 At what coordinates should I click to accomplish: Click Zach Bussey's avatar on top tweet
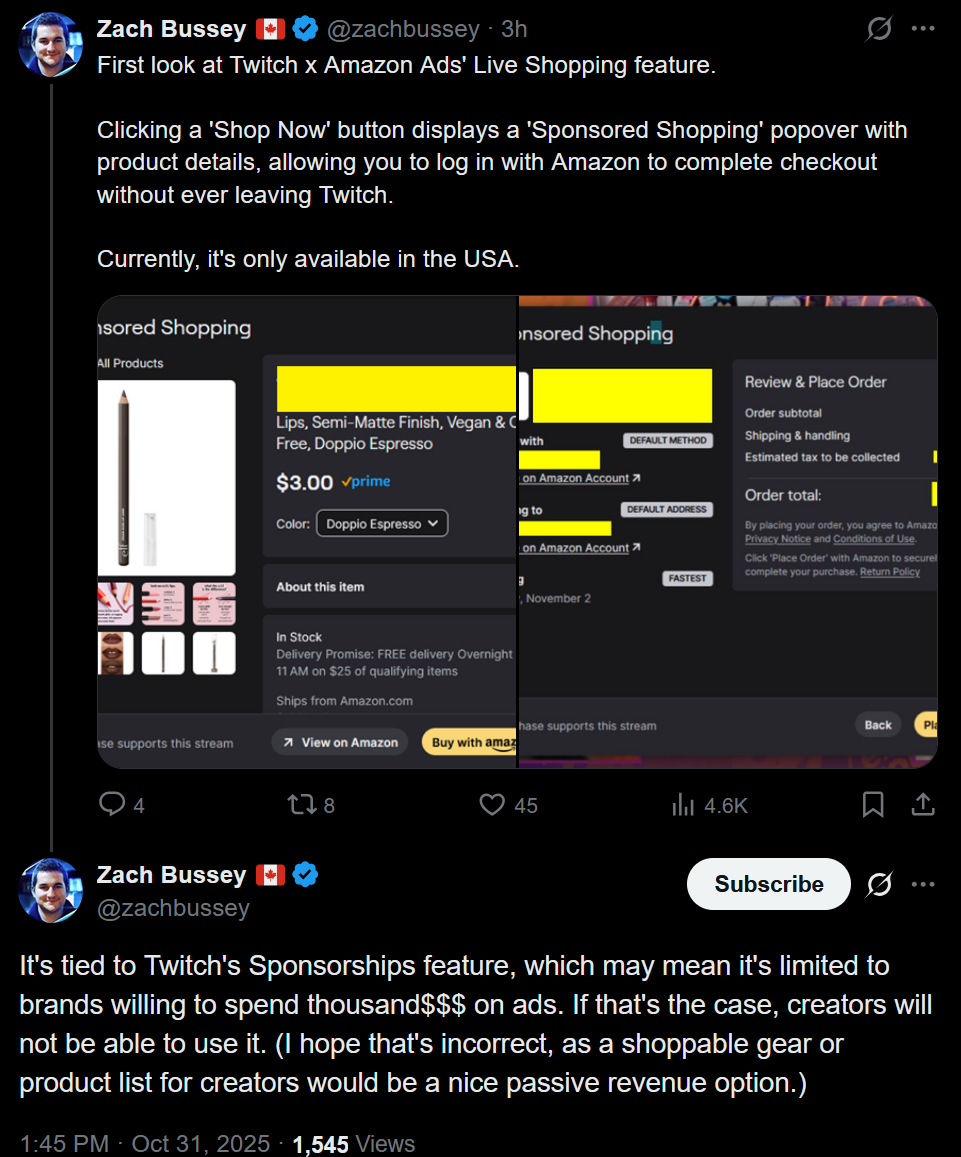tap(51, 45)
